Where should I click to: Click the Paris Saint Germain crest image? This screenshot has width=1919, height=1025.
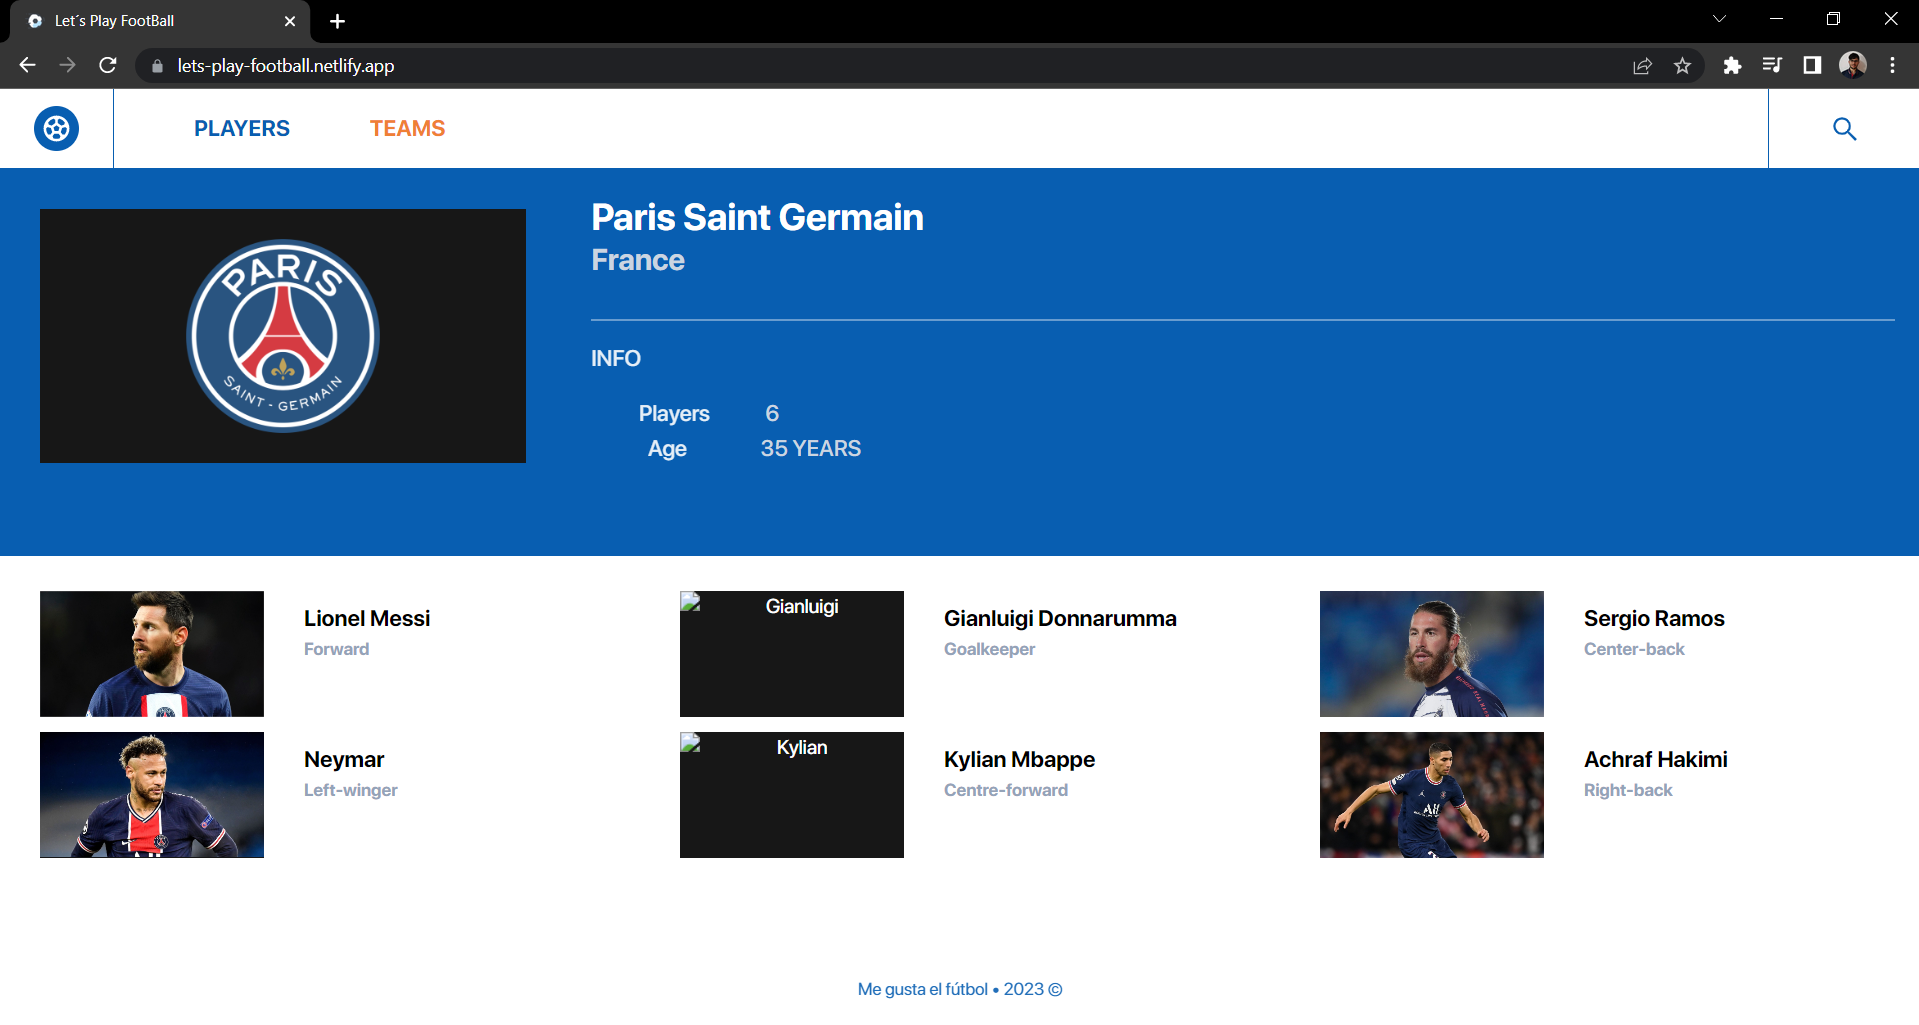(283, 336)
